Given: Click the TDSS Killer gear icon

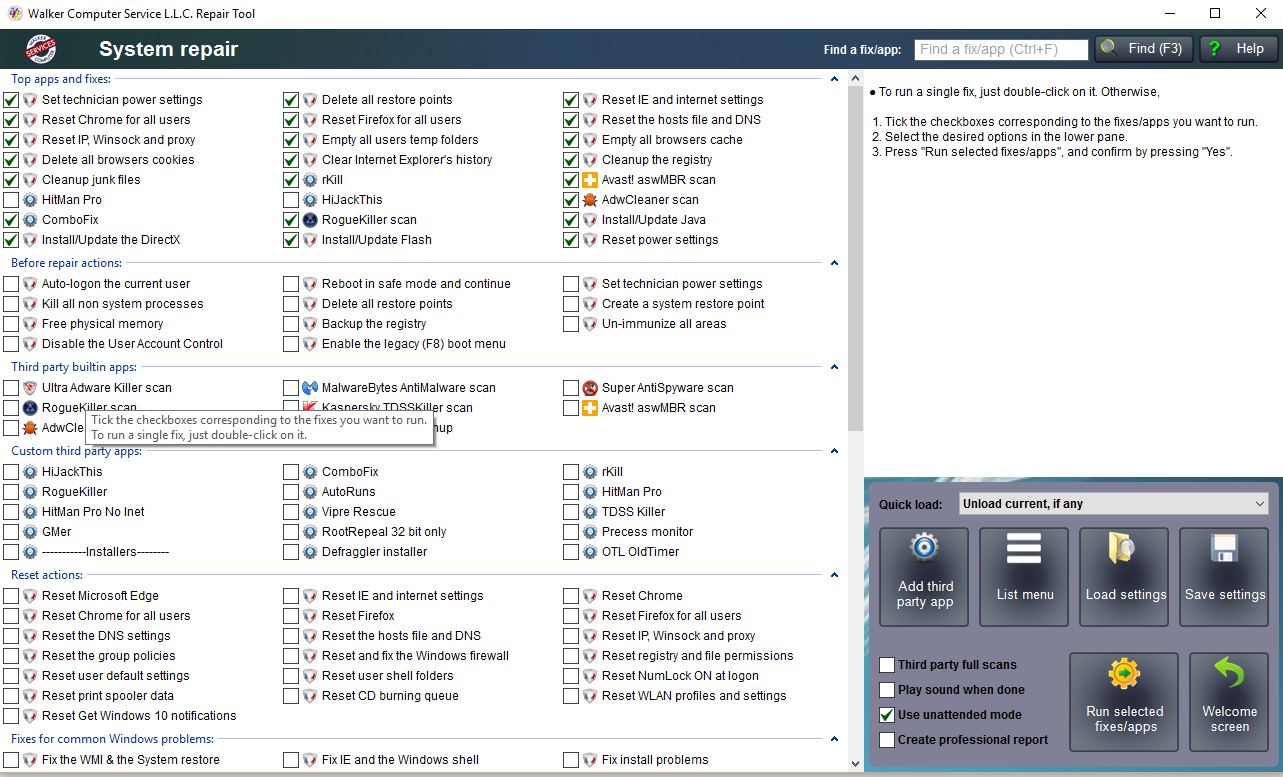Looking at the screenshot, I should [590, 512].
